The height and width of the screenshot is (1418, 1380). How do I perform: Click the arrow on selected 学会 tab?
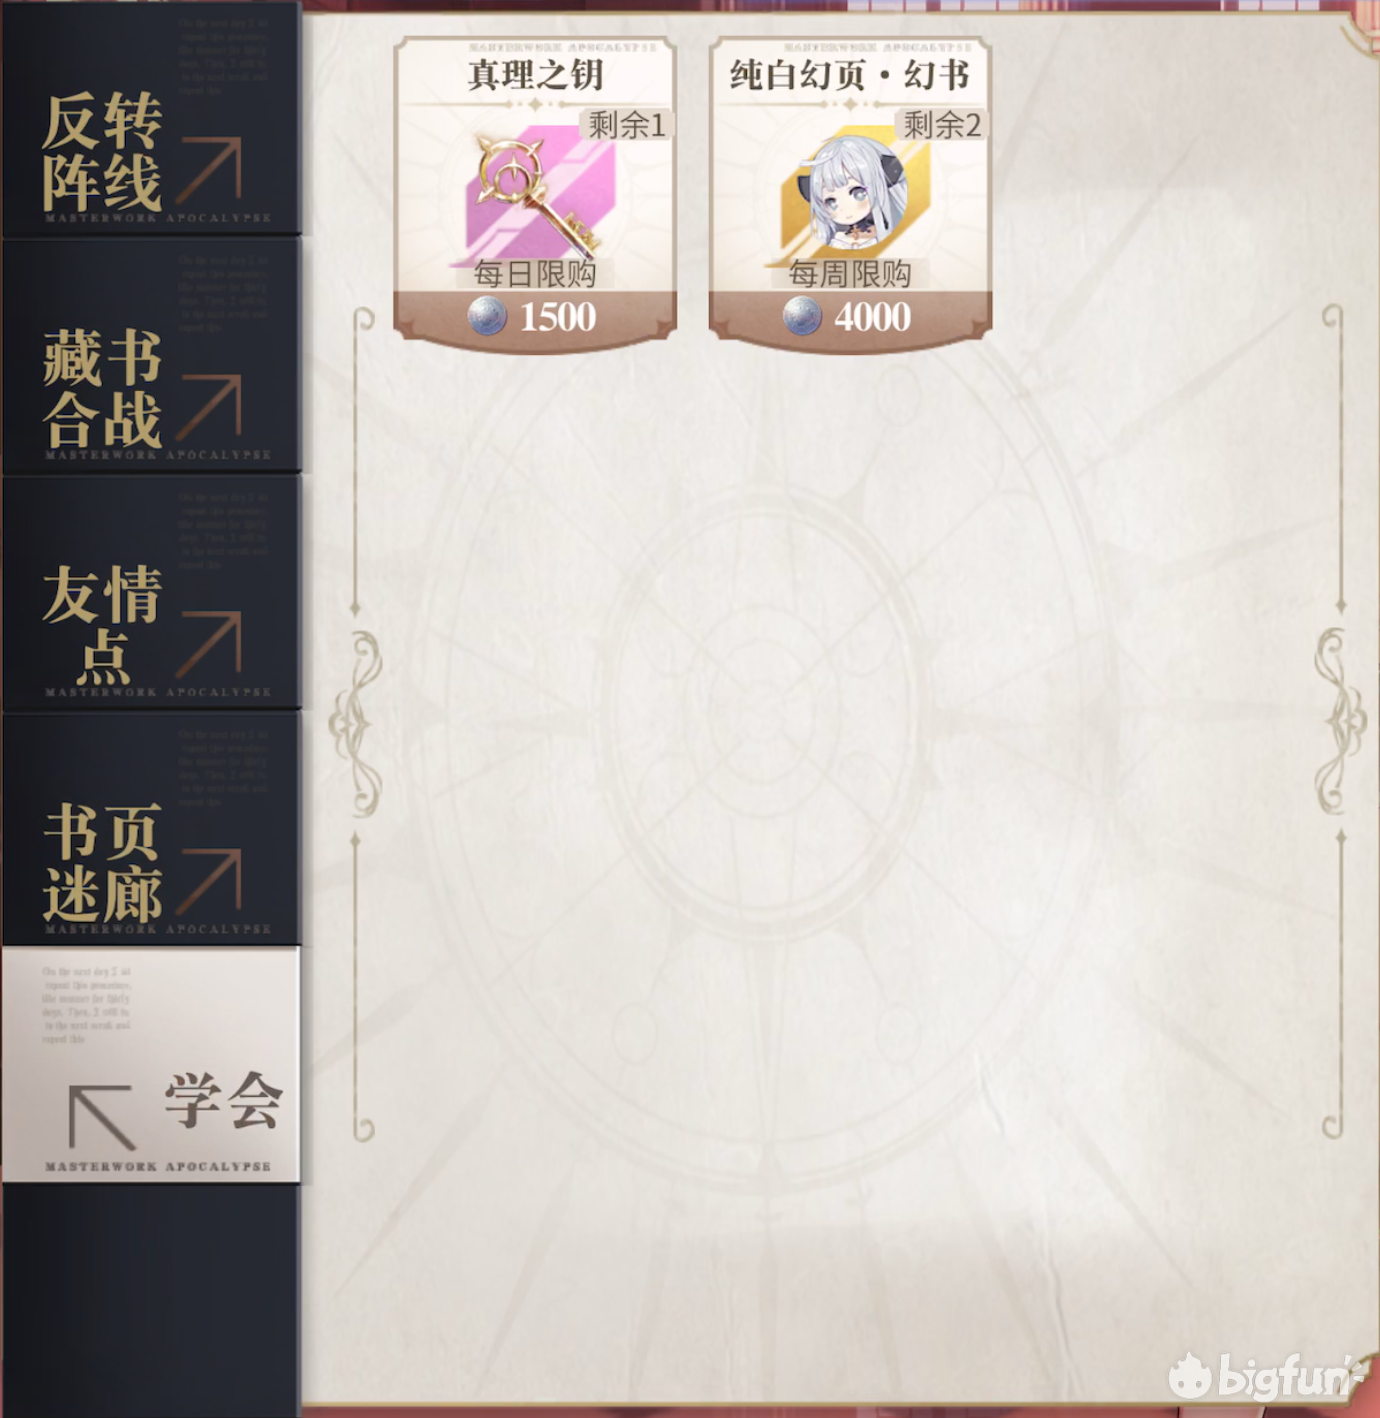click(101, 1117)
